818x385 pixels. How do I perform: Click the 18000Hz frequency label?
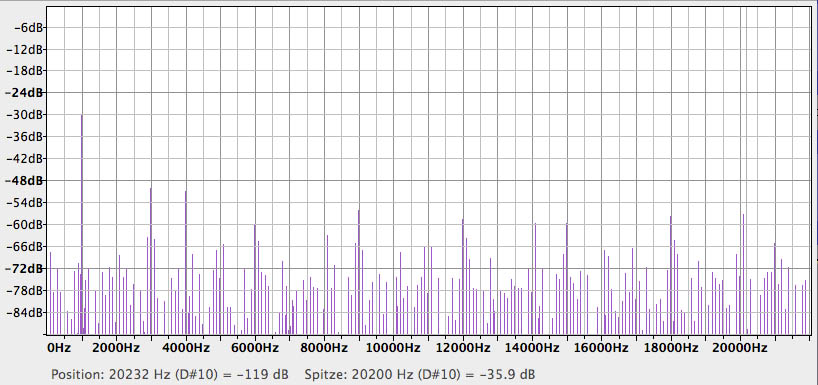670,347
